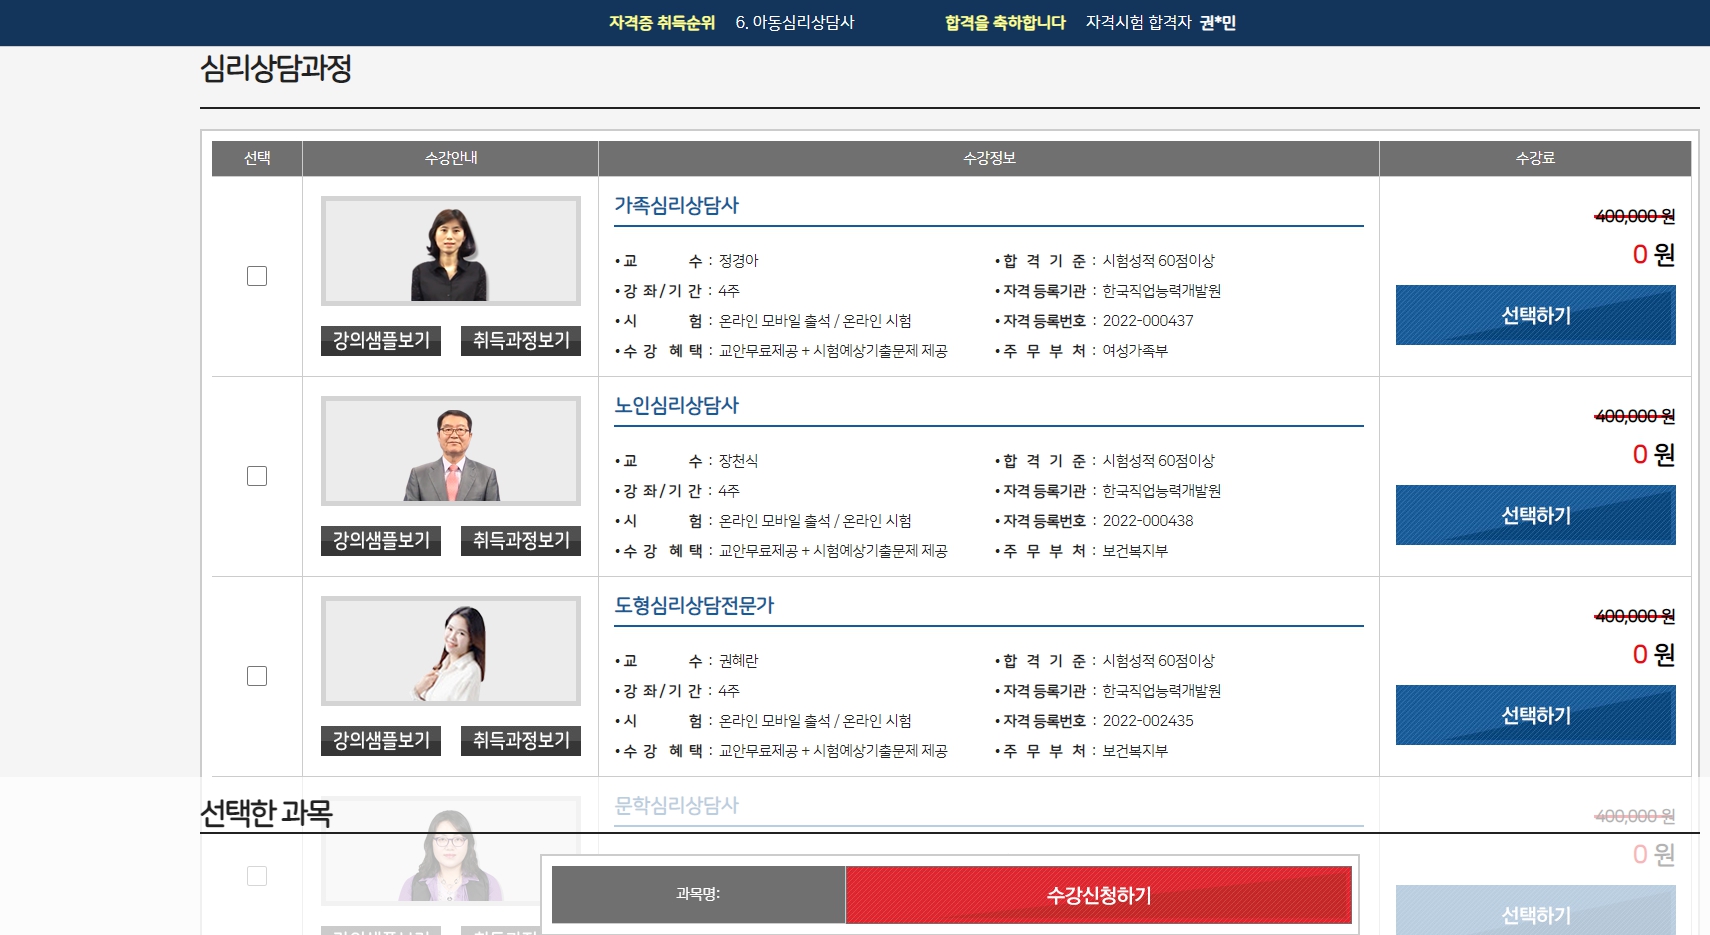Open the 도형심리상담전문가 course title
Screen dimensions: 1710x935
pos(694,605)
